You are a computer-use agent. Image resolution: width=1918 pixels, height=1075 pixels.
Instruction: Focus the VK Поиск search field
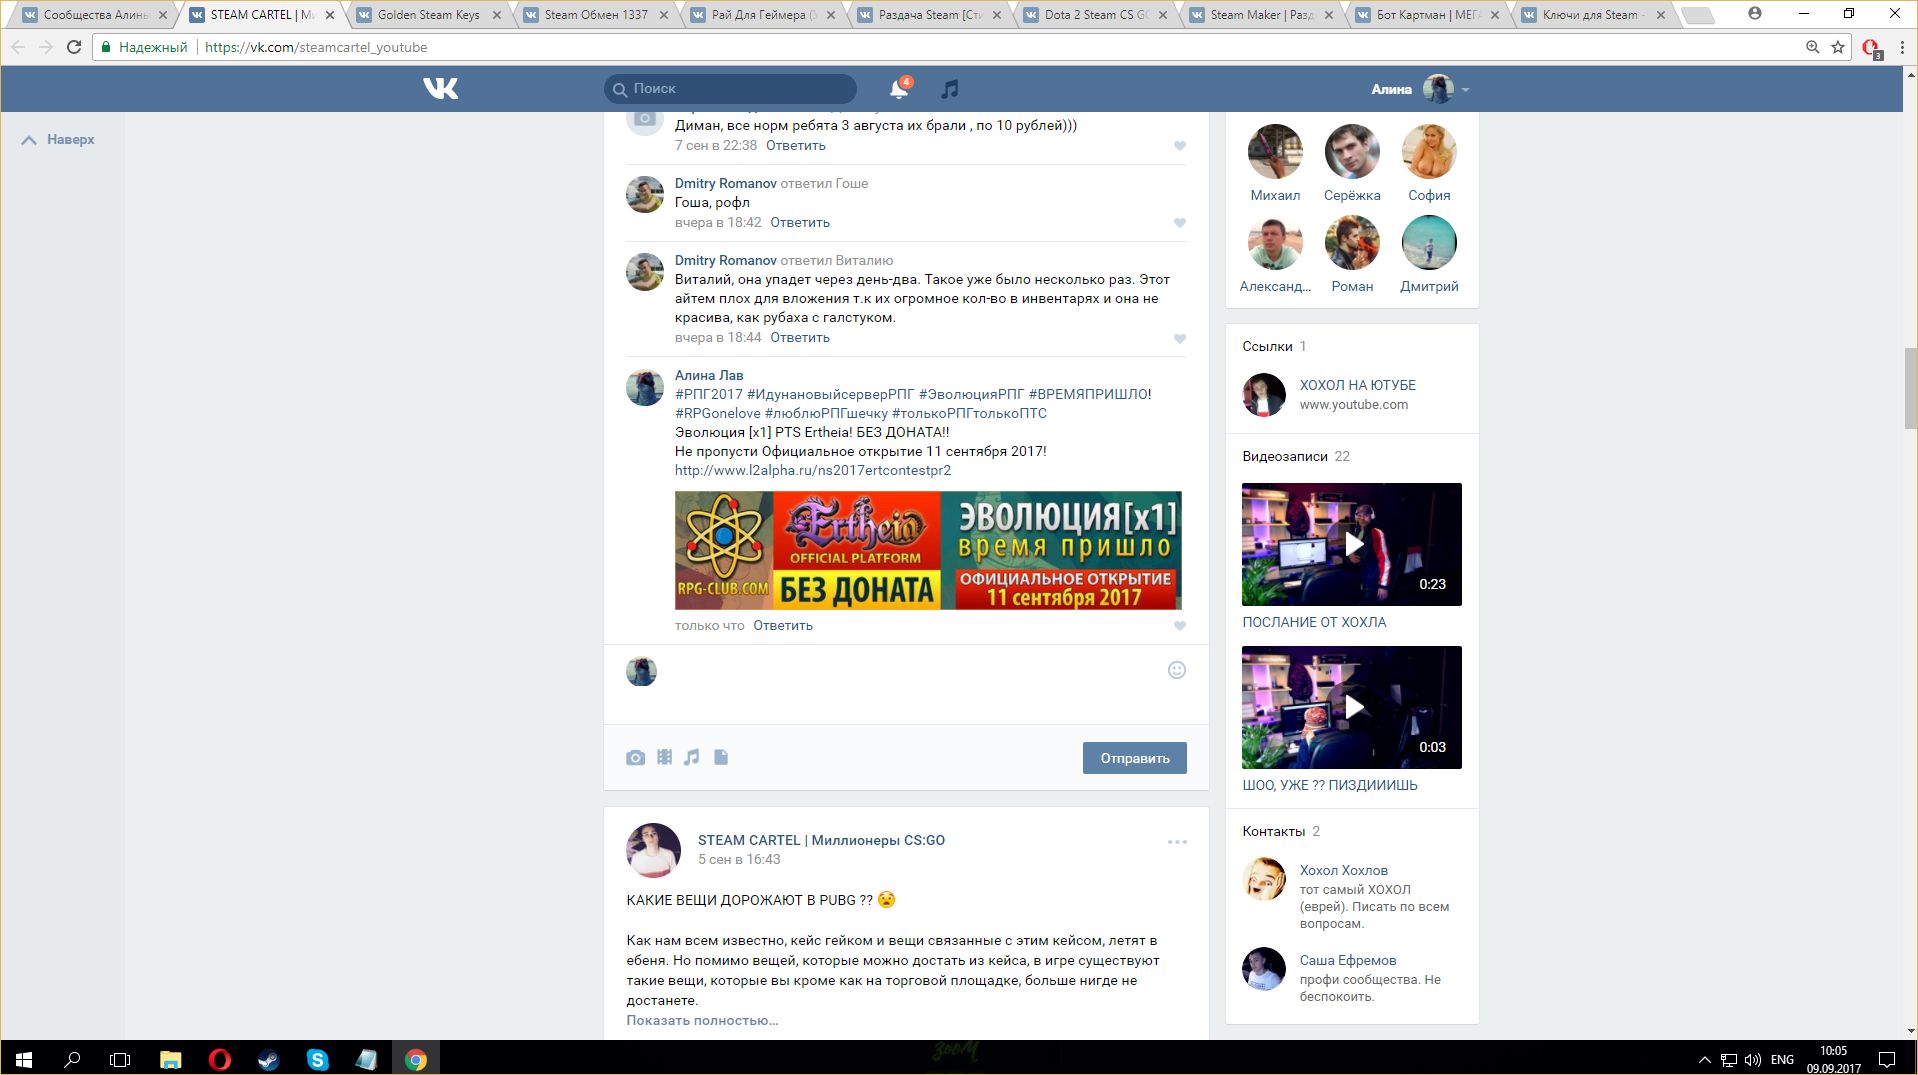click(730, 89)
